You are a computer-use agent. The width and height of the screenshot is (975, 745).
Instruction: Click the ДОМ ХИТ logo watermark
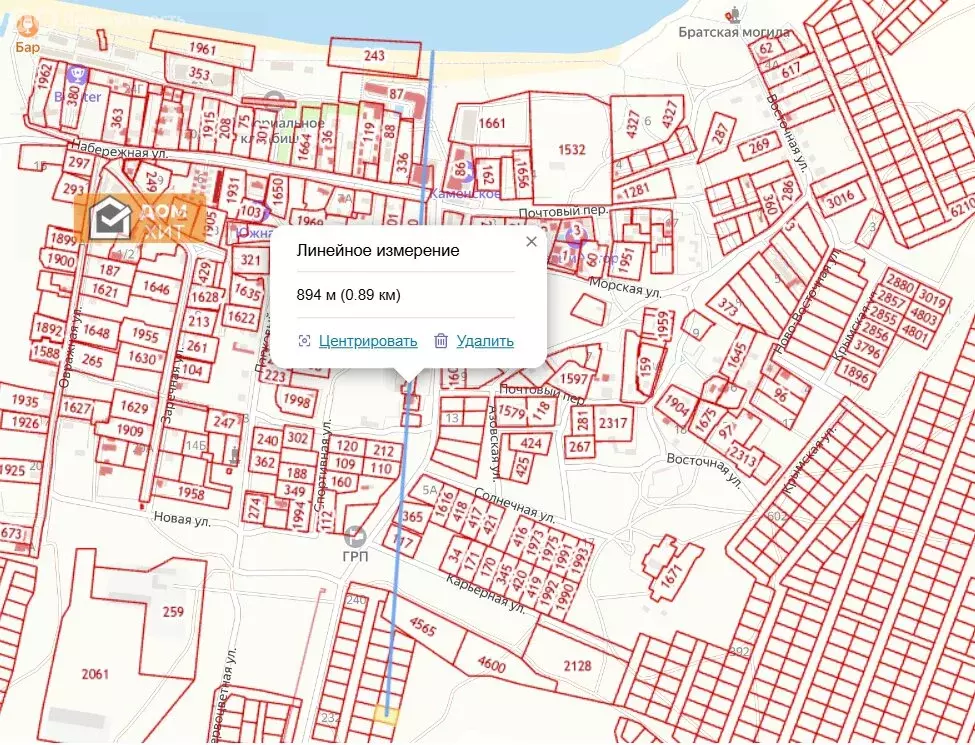pyautogui.click(x=139, y=219)
